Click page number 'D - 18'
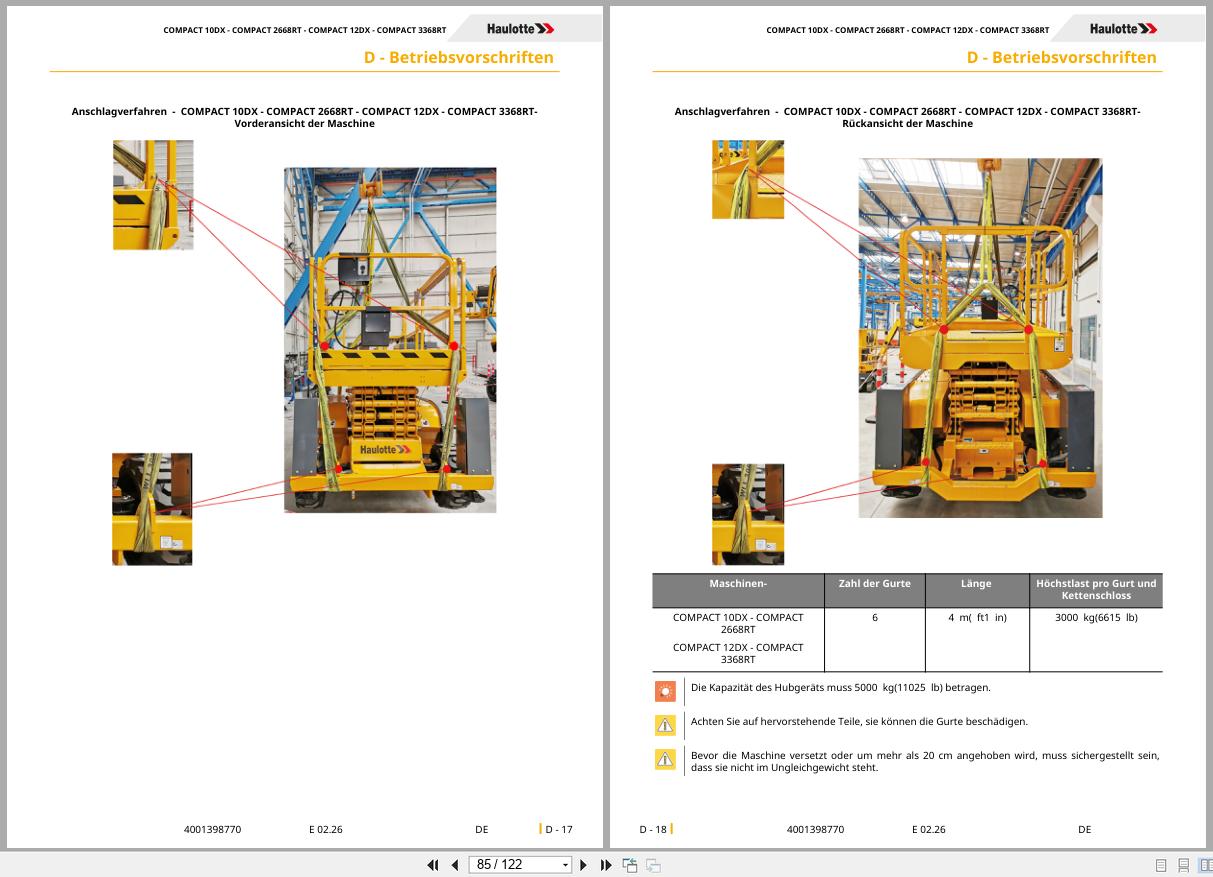Viewport: 1213px width, 877px height. coord(653,830)
